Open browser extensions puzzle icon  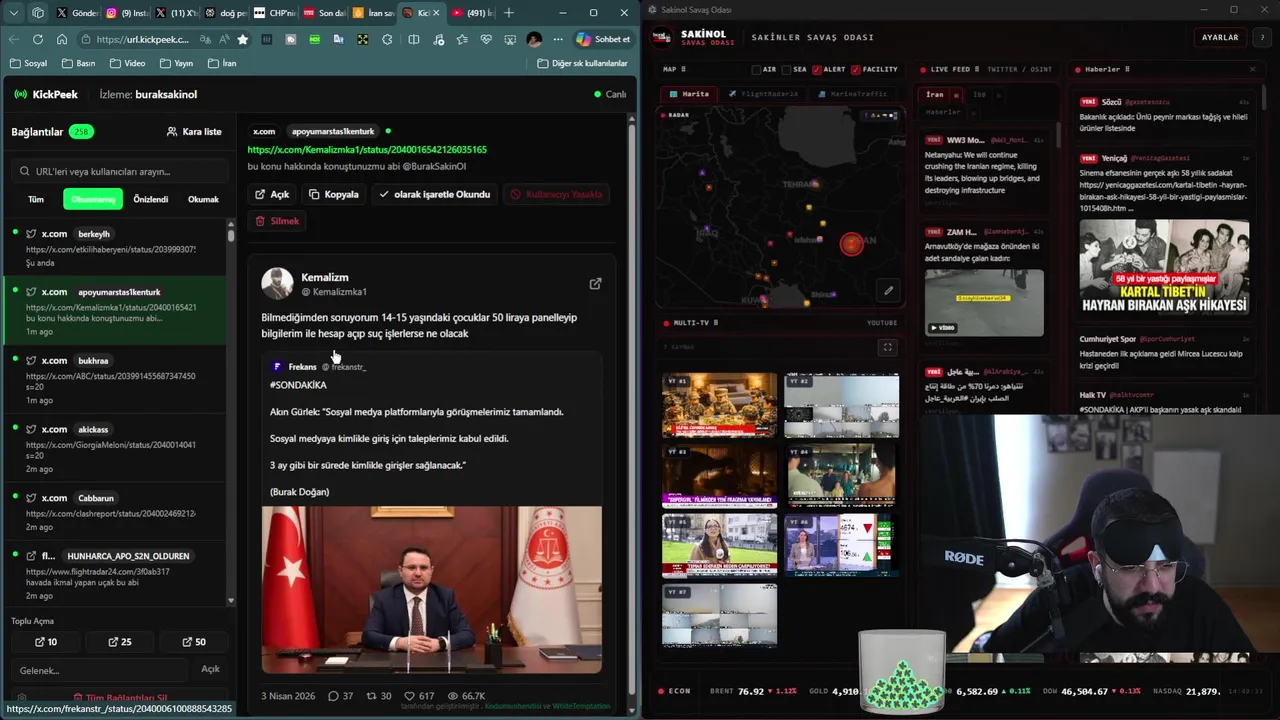point(387,39)
